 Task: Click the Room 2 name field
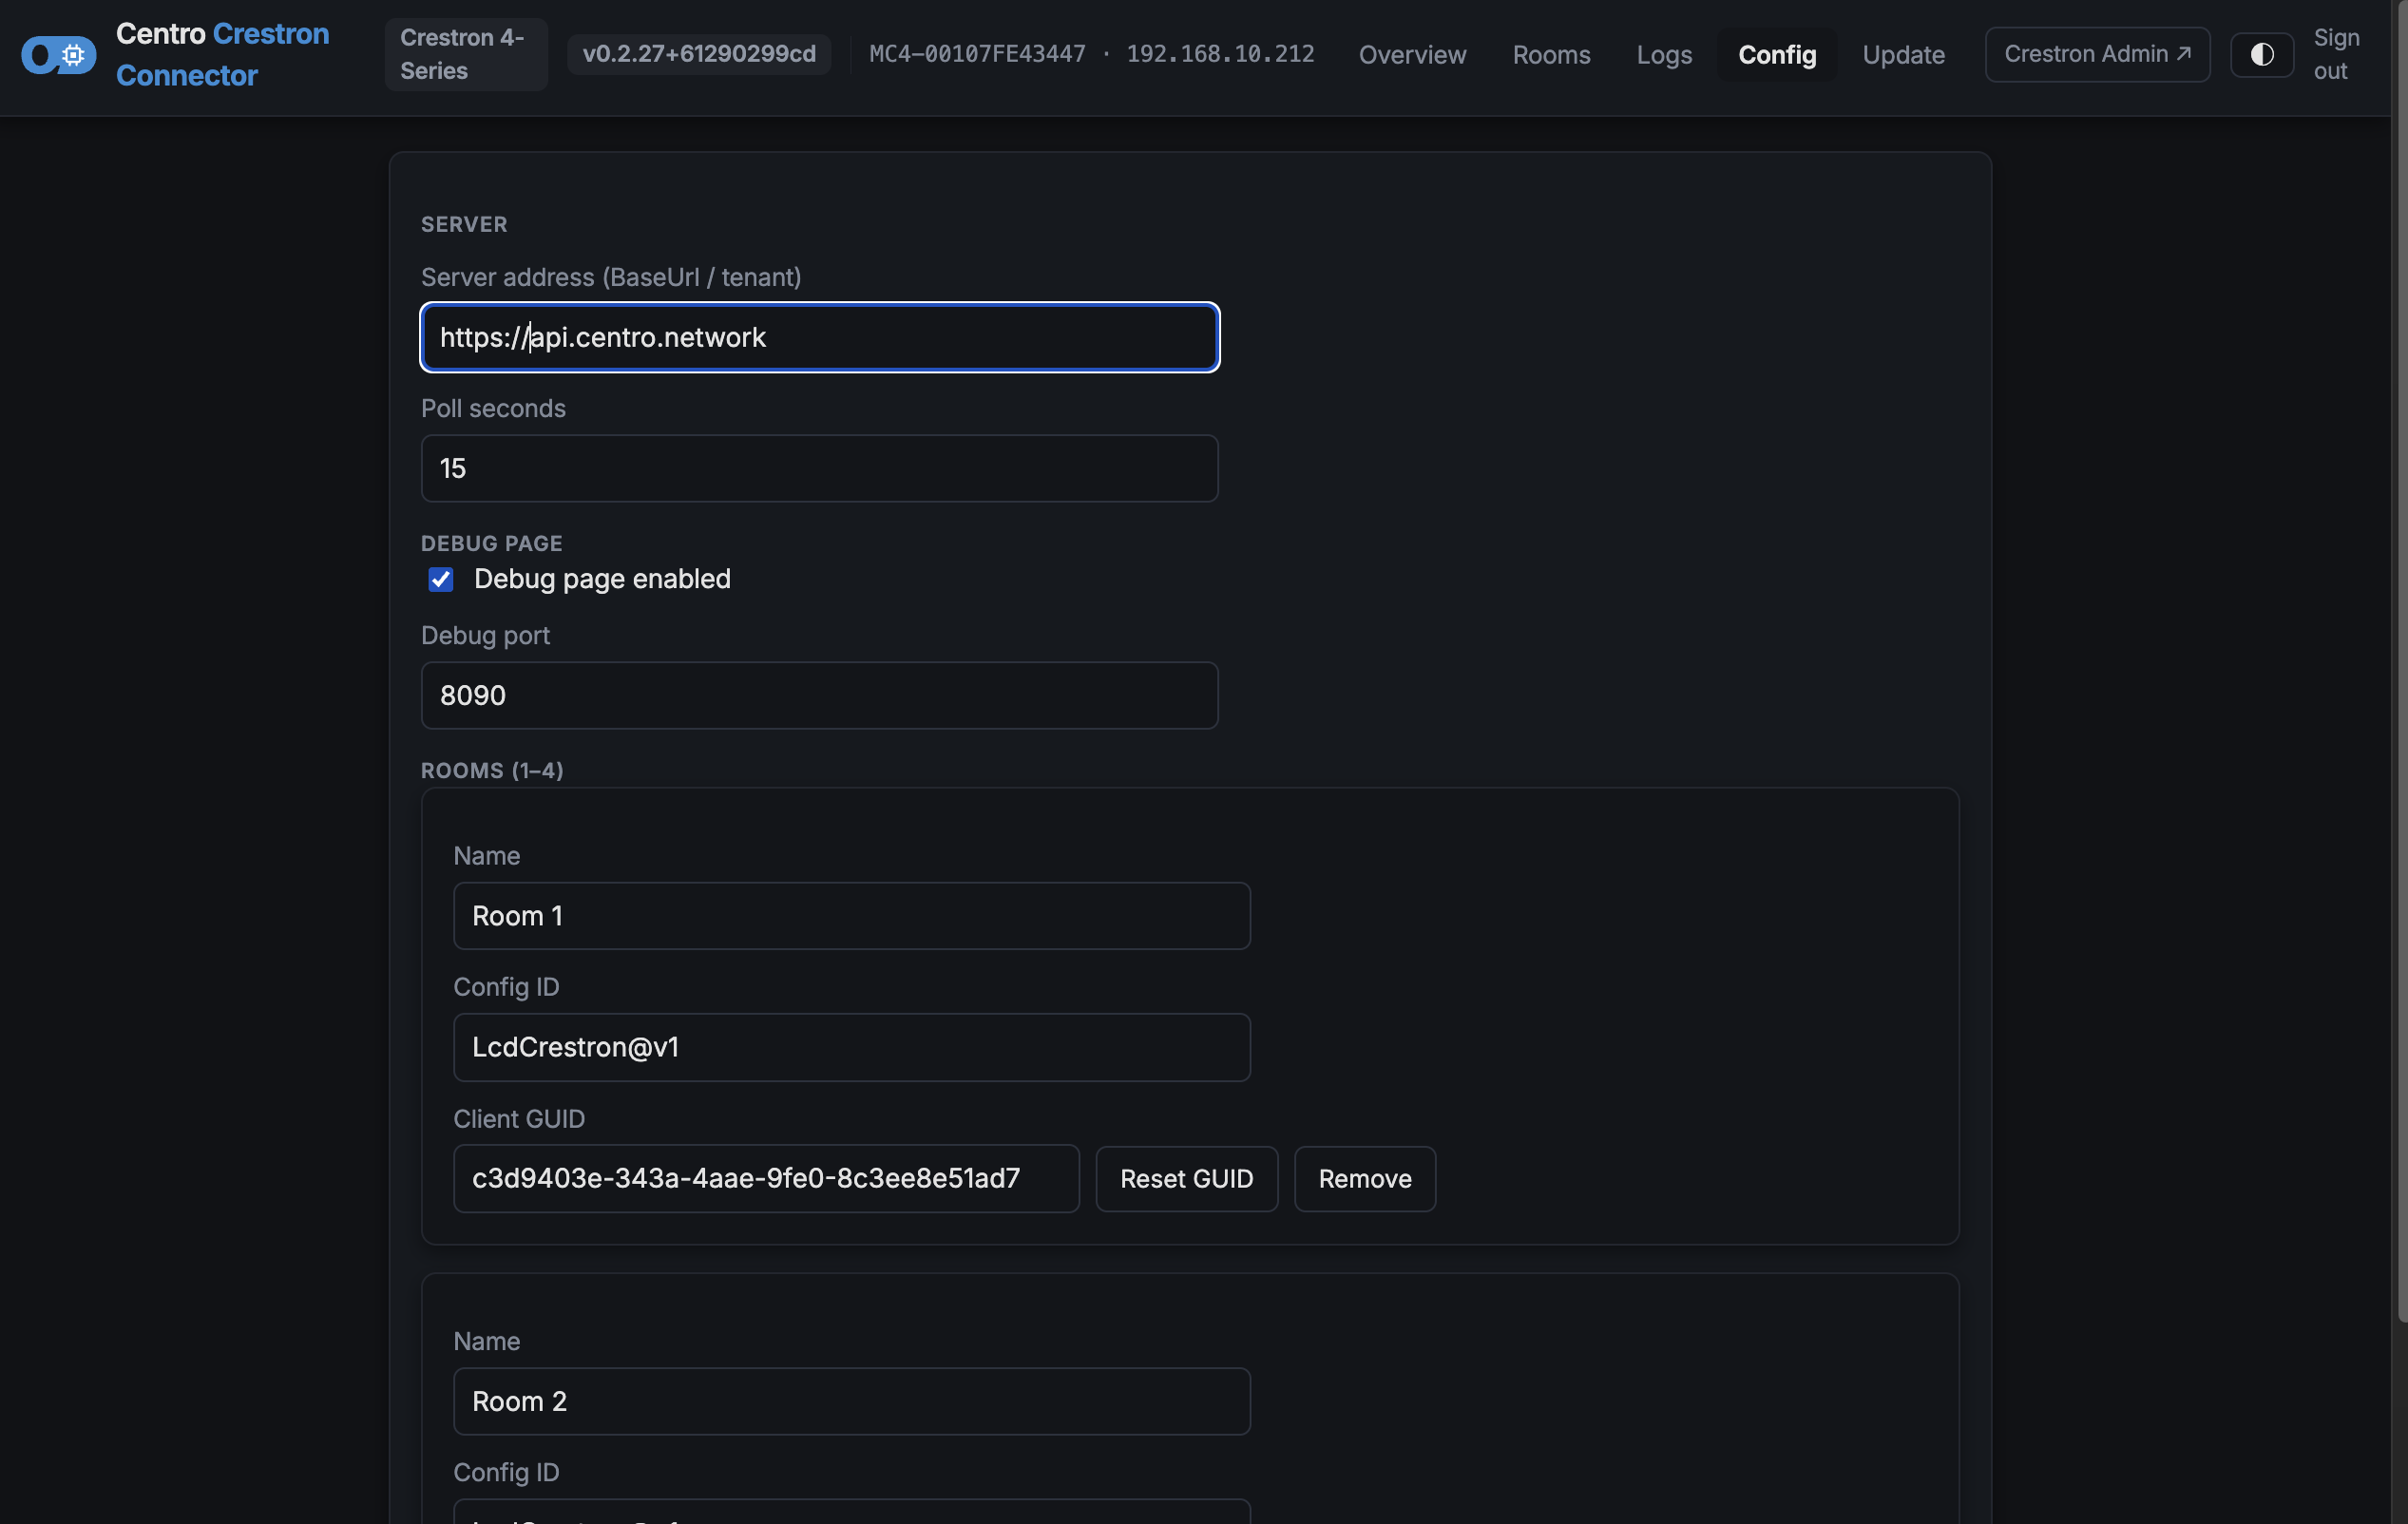[x=851, y=1401]
